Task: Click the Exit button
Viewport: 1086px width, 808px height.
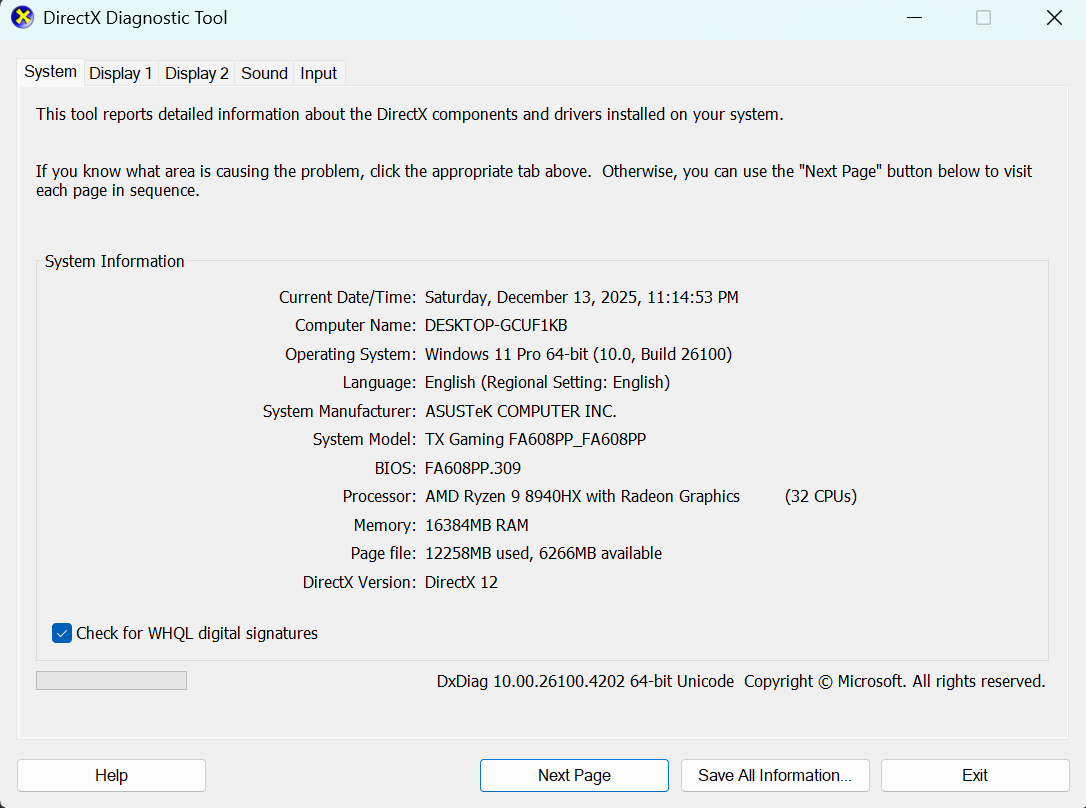Action: pyautogui.click(x=975, y=775)
